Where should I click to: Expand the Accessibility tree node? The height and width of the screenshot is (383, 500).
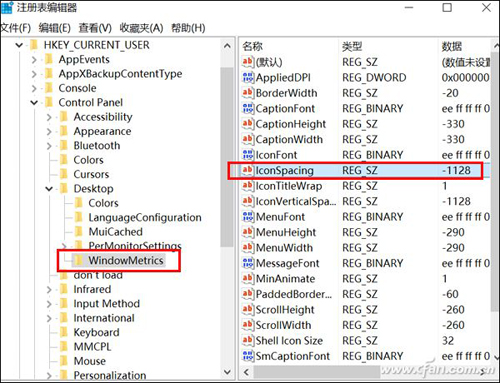click(49, 117)
